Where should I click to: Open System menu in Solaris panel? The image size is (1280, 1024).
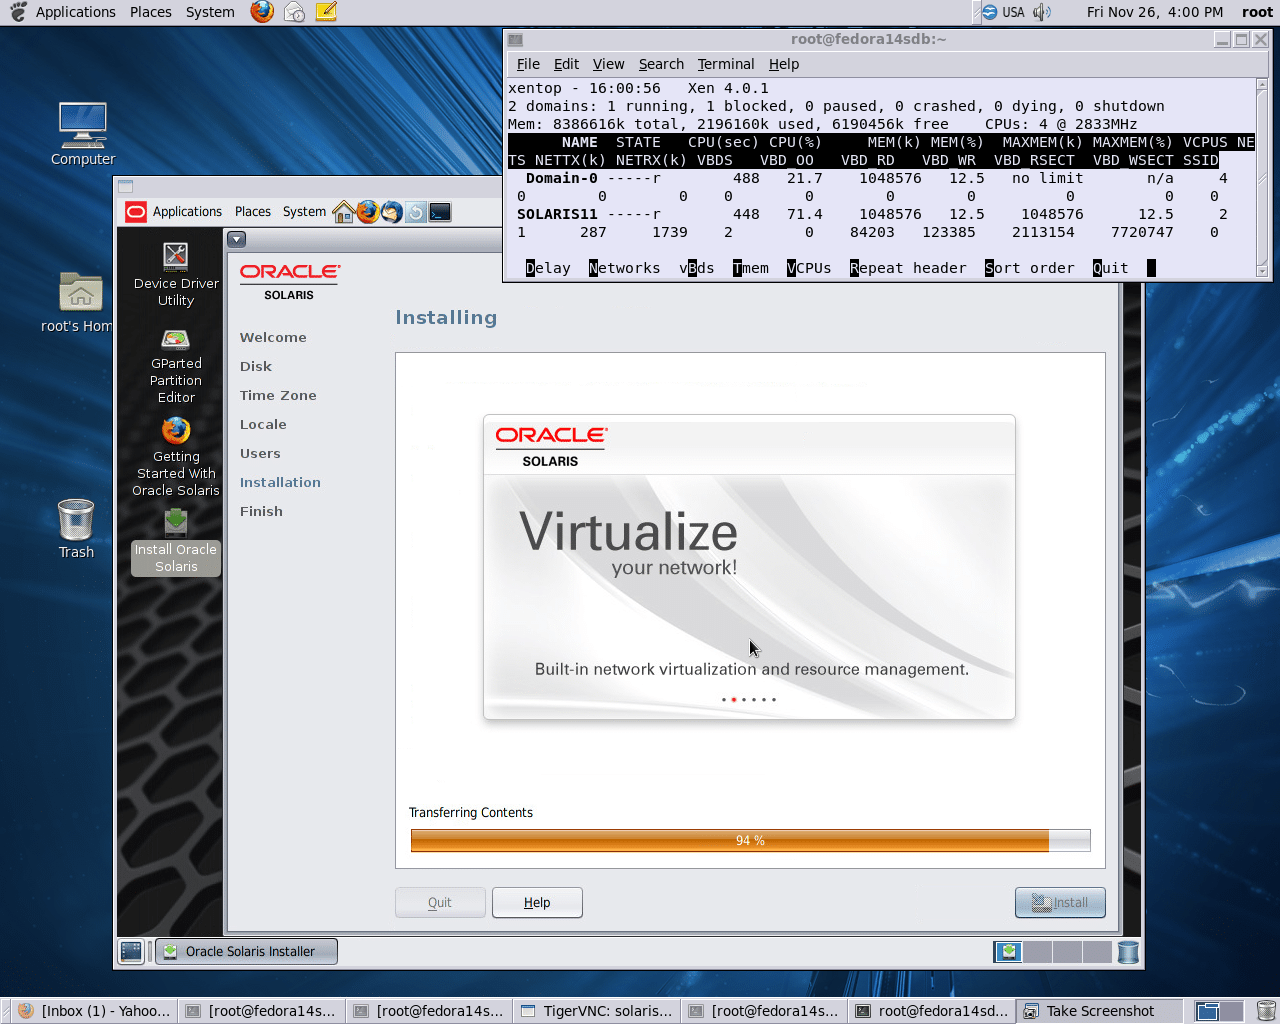point(304,212)
